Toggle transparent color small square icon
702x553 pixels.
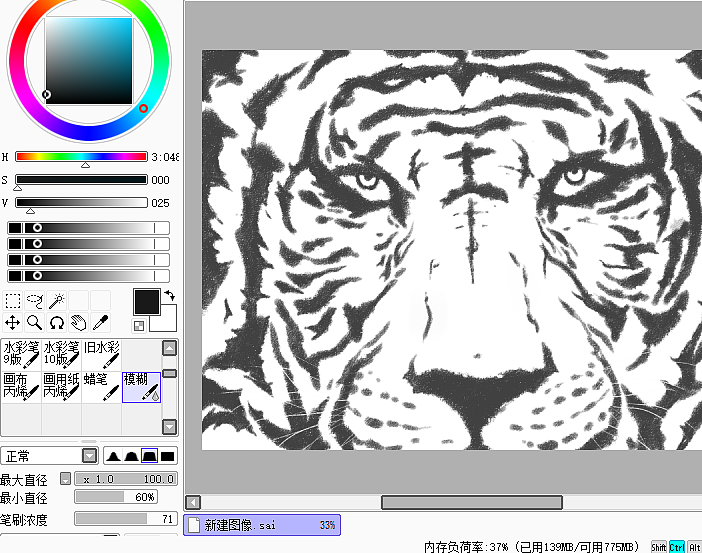tap(139, 326)
